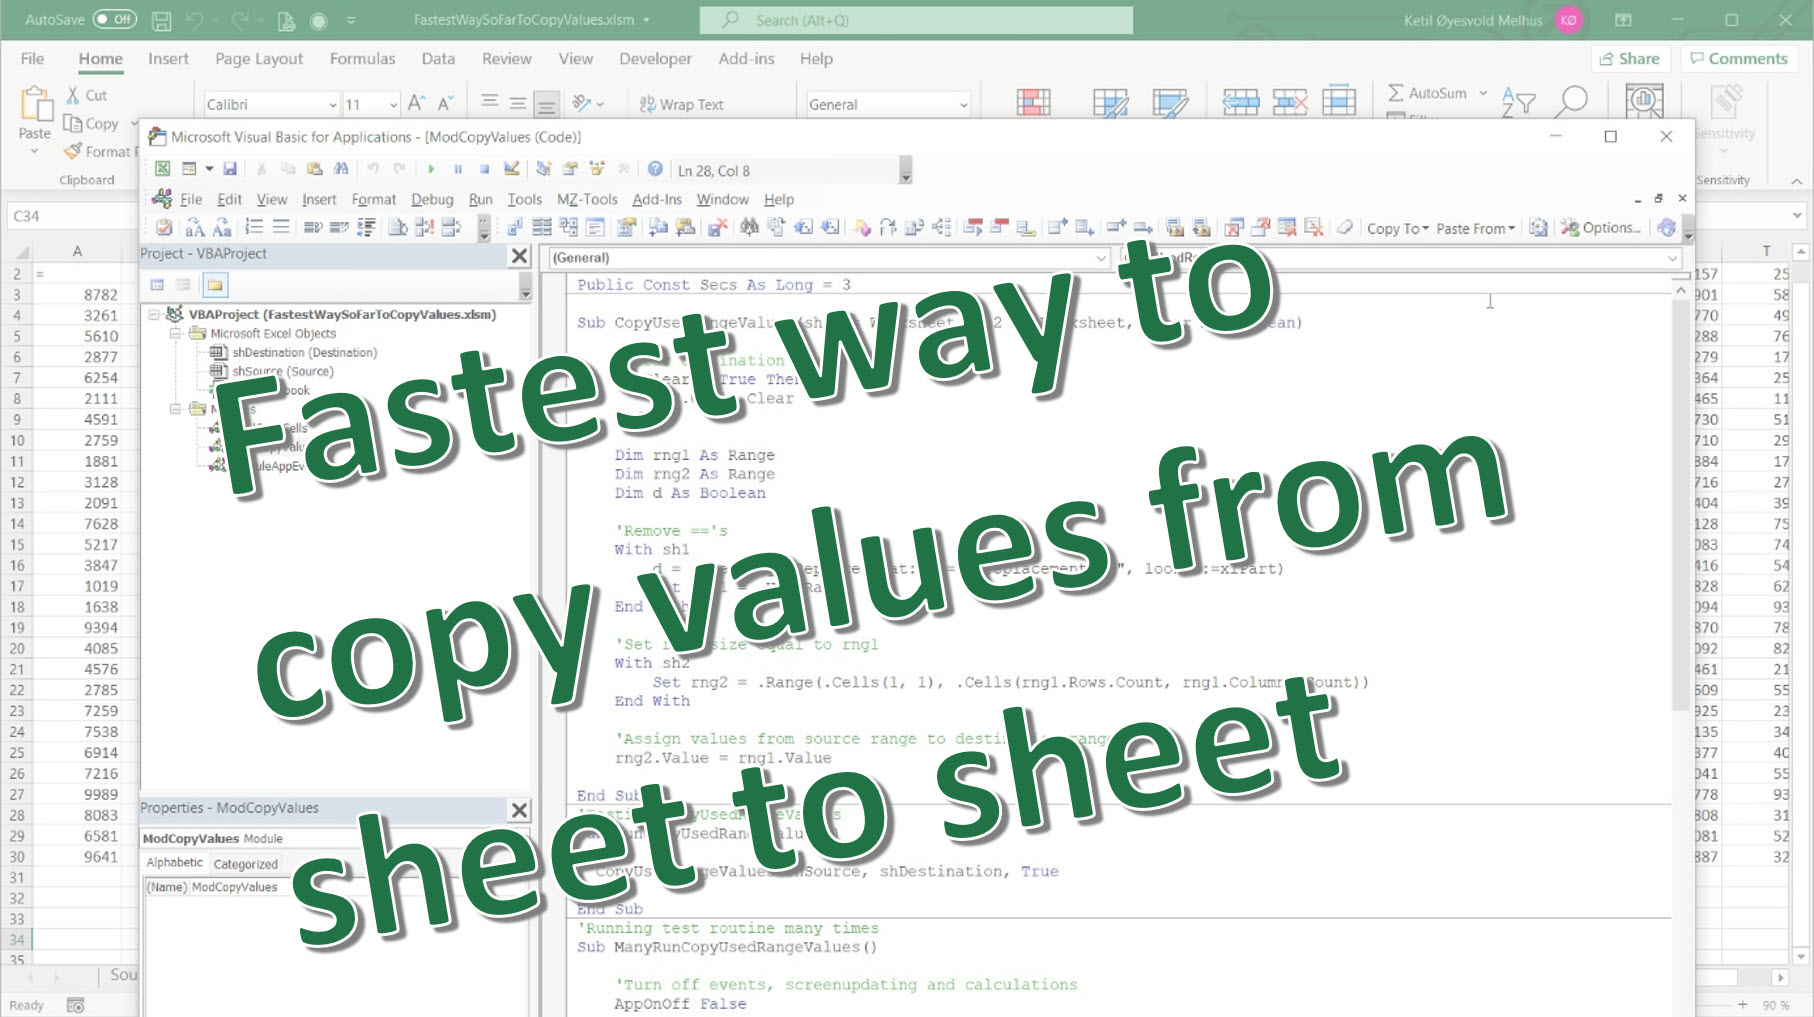Toggle Design Mode in the VBA toolbar

pos(511,169)
